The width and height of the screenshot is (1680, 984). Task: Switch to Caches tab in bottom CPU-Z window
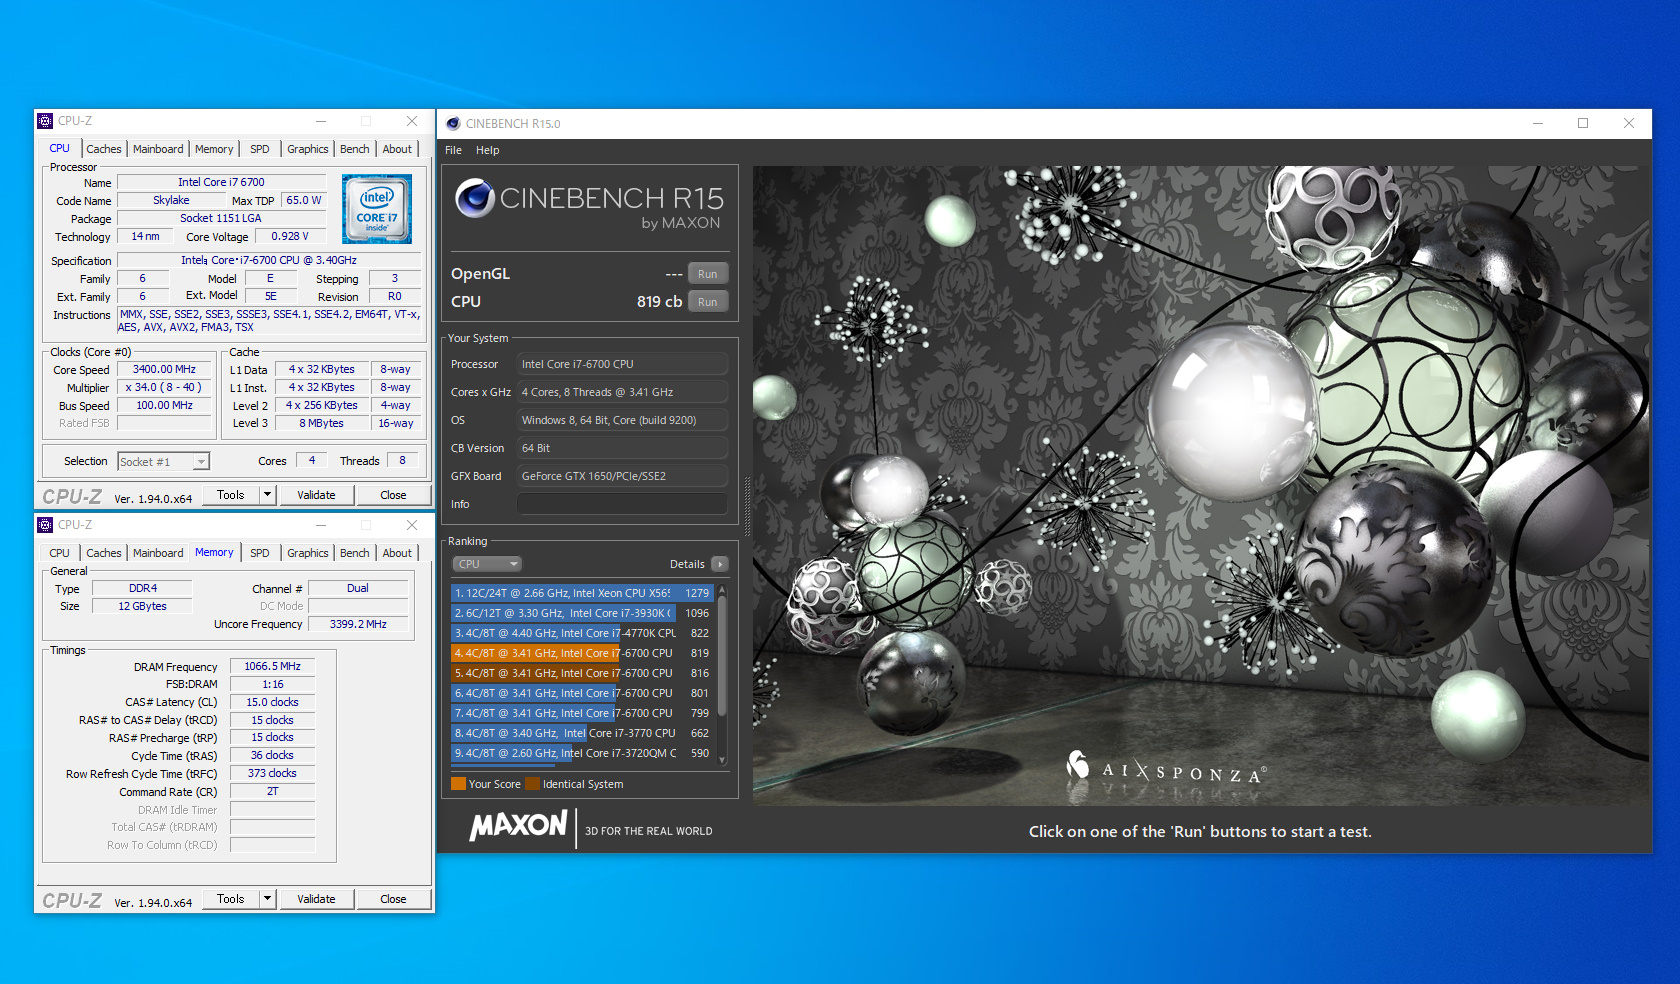(103, 553)
